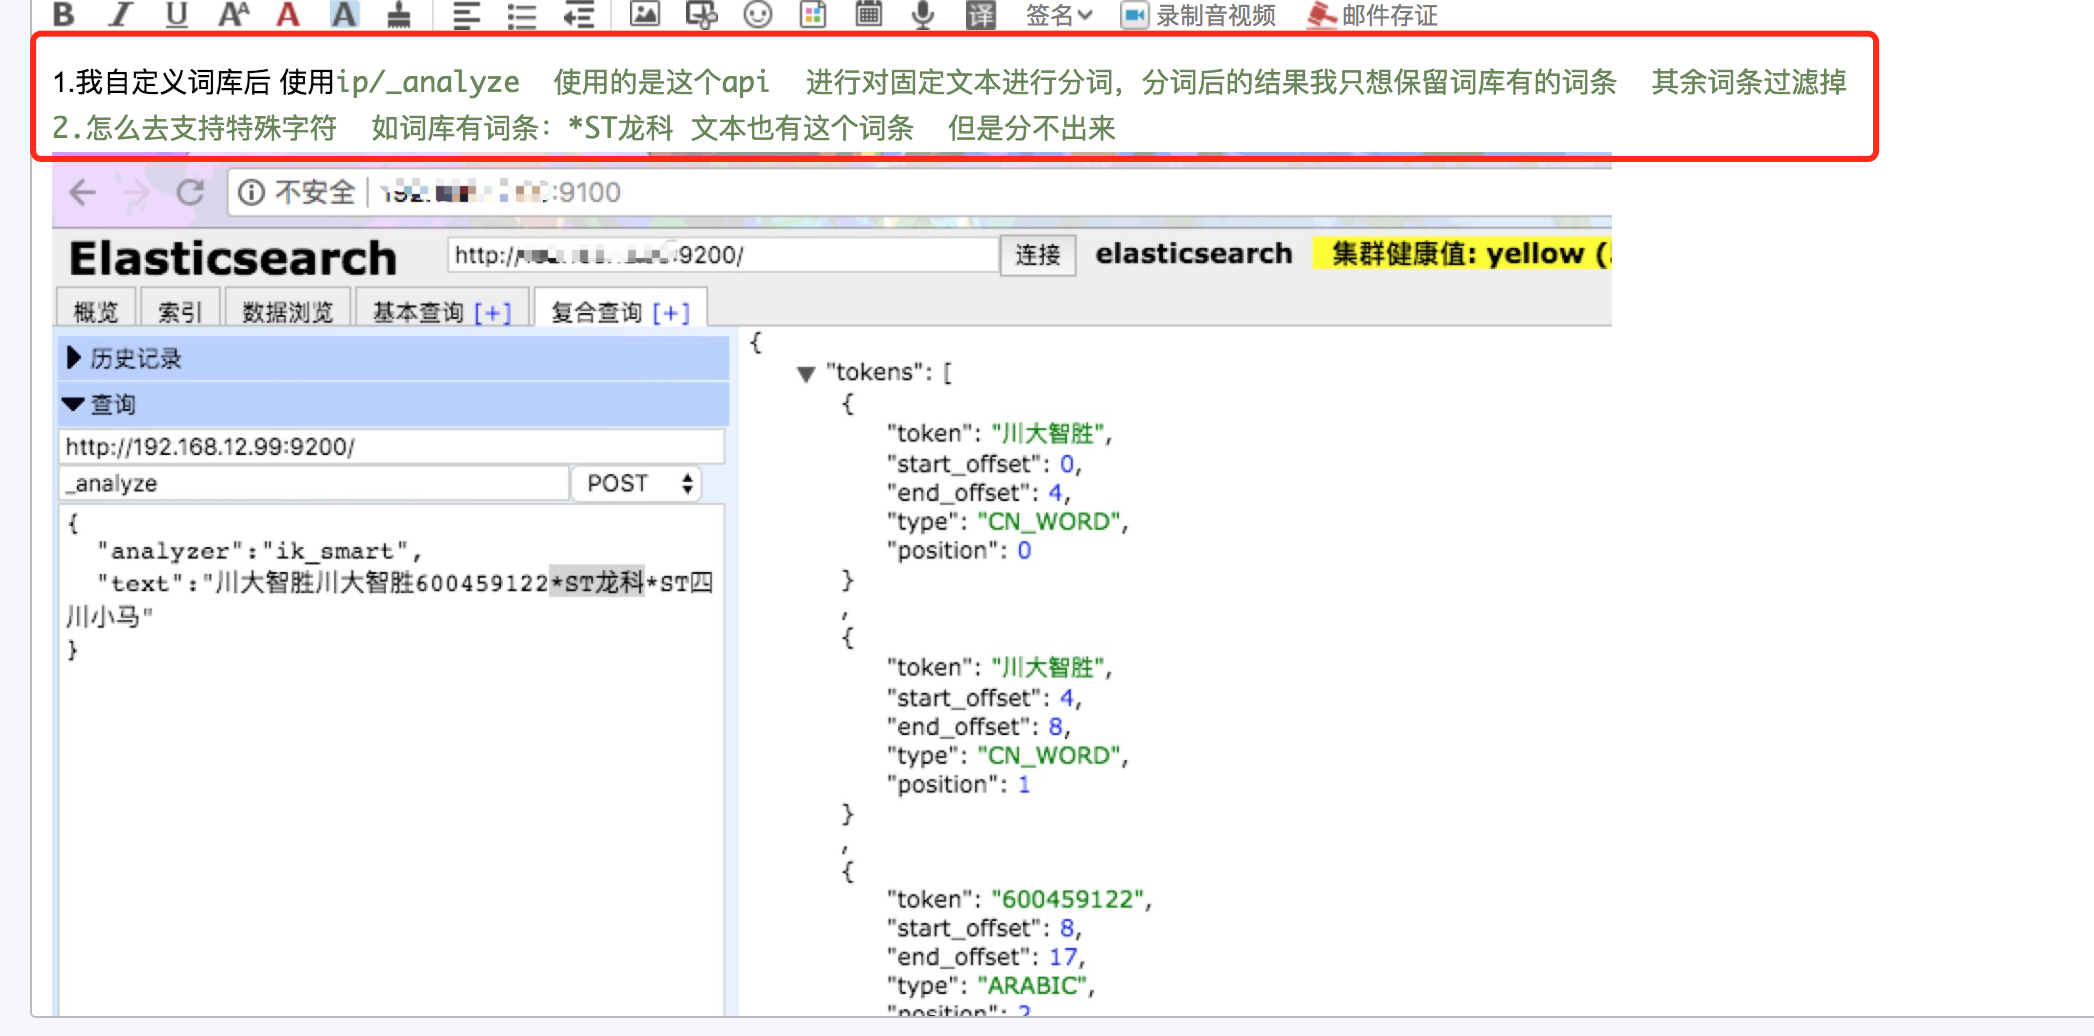Click 邮件存证 button

[1373, 15]
